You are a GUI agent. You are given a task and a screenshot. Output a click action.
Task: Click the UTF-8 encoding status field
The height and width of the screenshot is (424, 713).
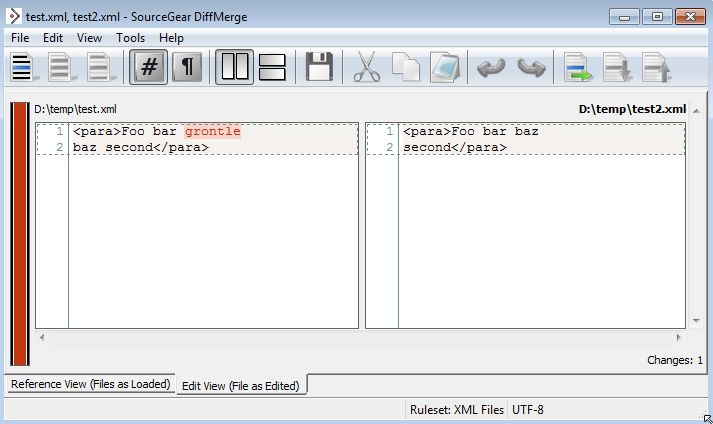(527, 410)
